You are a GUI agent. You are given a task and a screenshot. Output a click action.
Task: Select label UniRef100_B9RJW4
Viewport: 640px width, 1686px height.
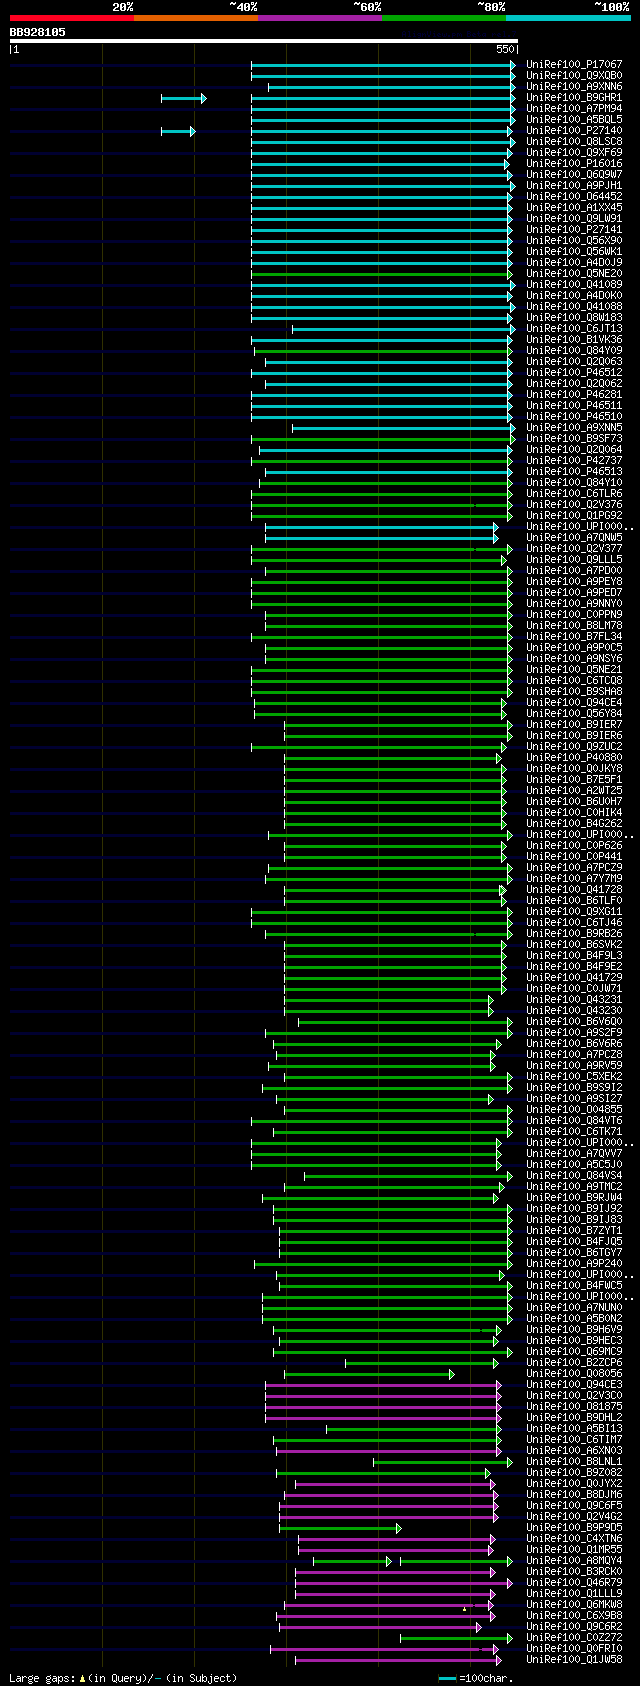click(574, 1198)
